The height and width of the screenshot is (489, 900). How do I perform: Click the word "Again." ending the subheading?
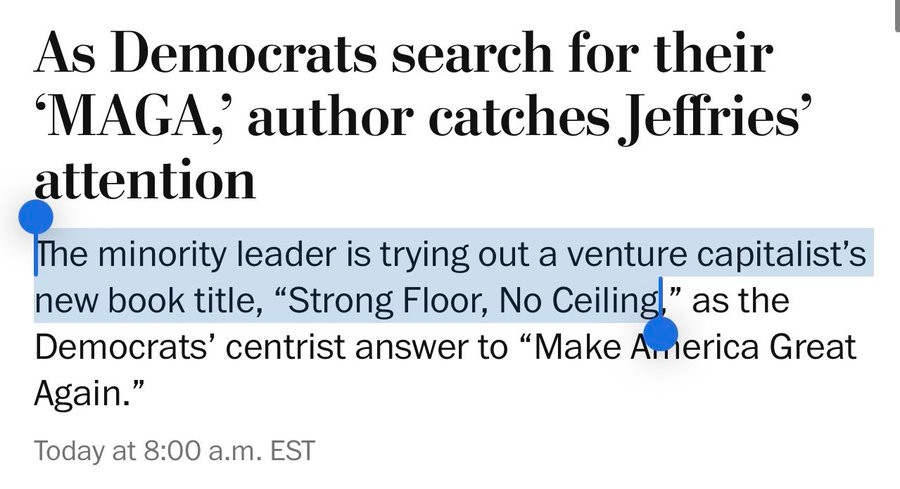click(91, 394)
